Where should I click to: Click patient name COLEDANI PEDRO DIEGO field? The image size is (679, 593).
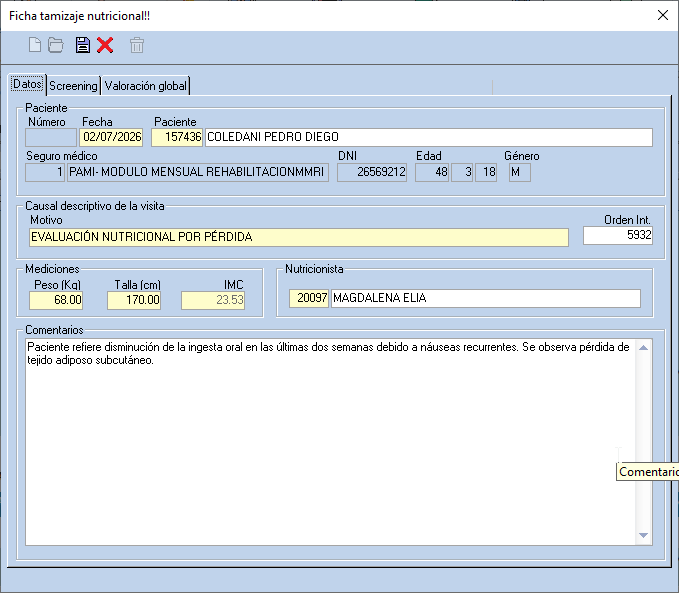point(429,137)
